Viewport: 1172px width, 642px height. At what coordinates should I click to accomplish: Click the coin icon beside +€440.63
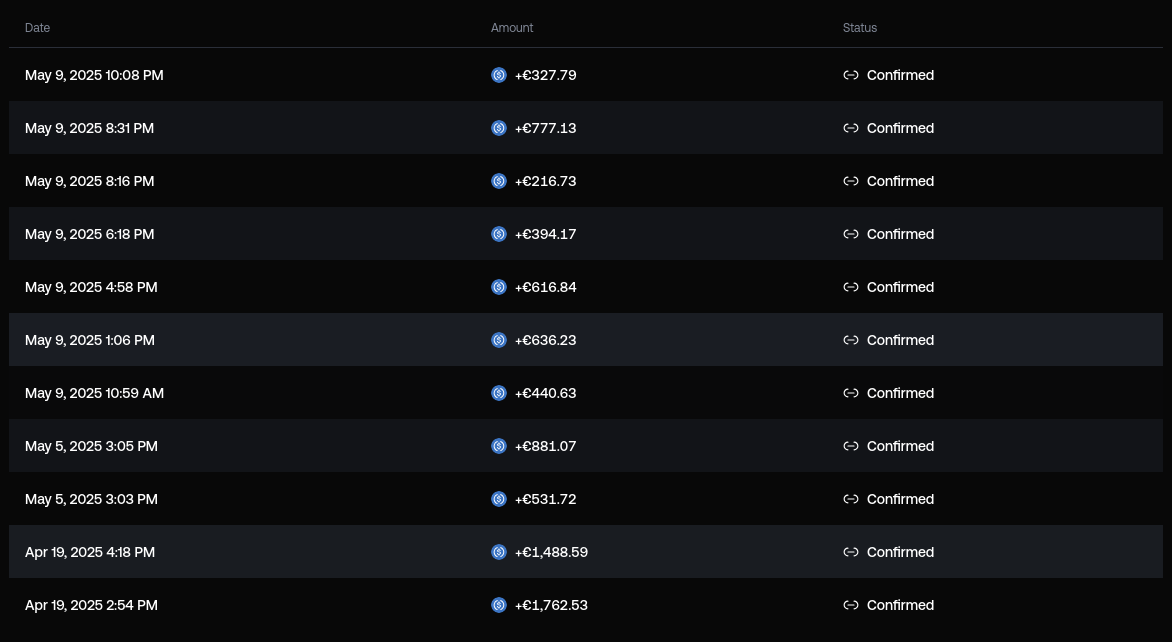499,393
